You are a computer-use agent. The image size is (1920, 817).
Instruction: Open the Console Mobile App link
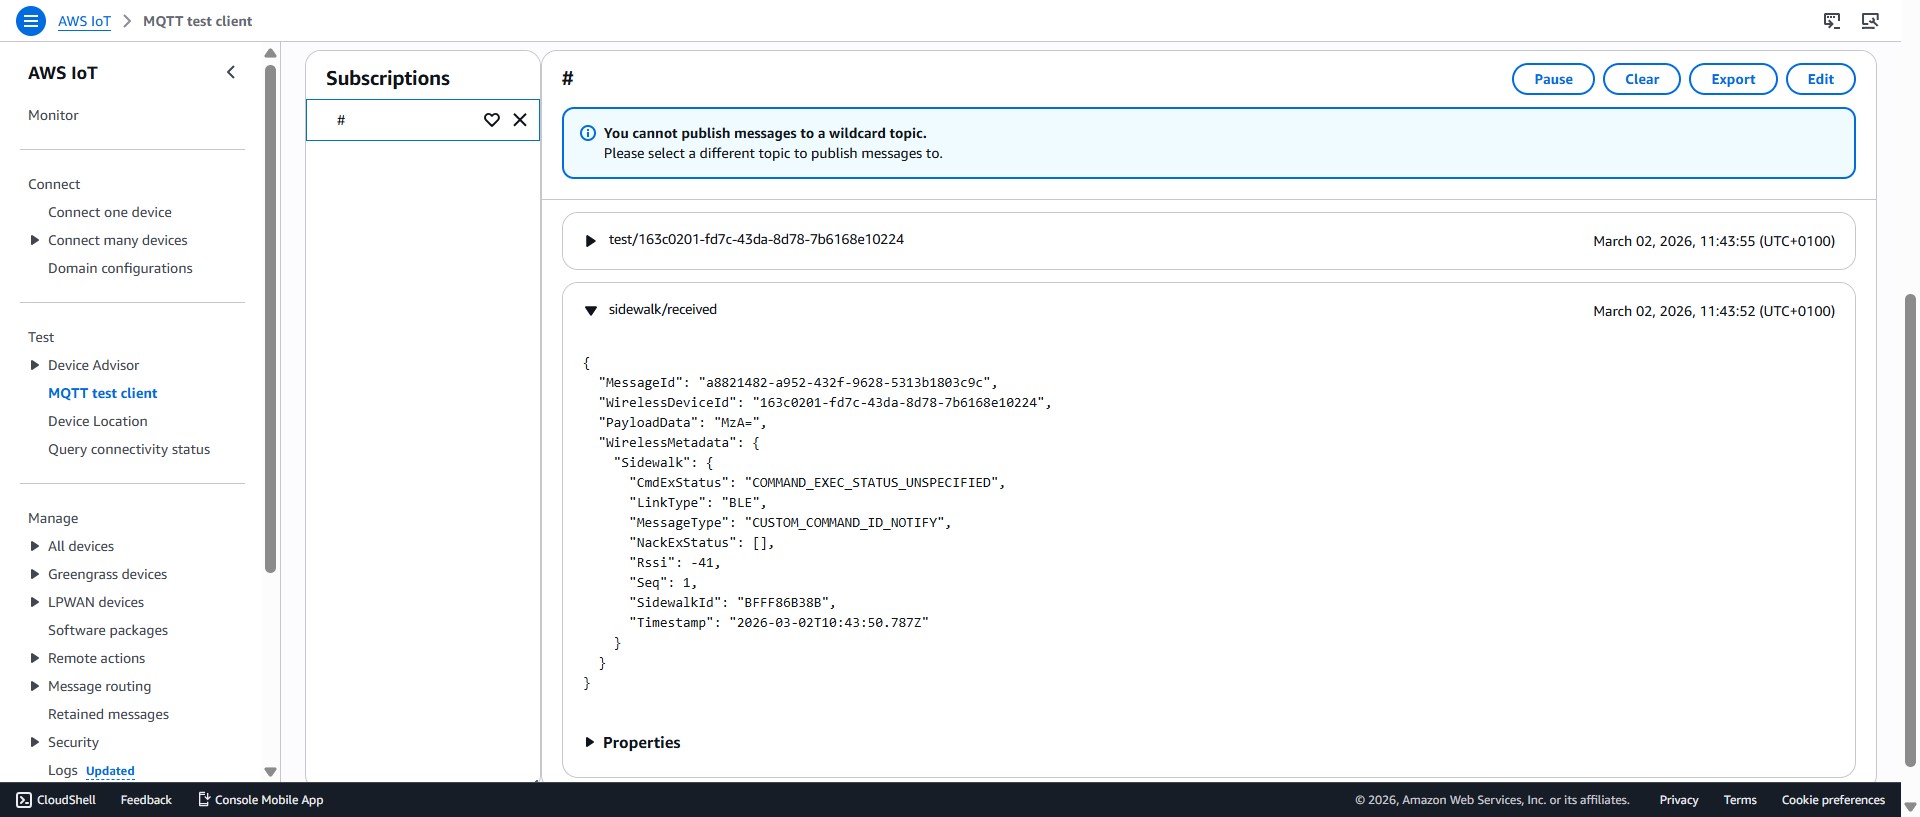[261, 800]
